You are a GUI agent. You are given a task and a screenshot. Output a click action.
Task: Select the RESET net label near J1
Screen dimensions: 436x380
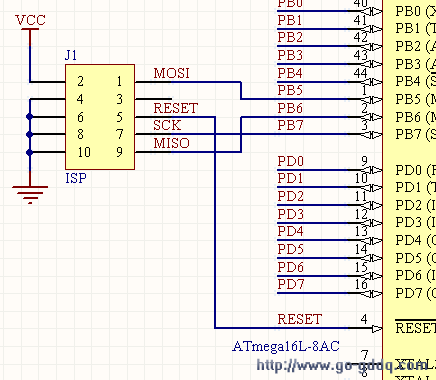point(176,108)
